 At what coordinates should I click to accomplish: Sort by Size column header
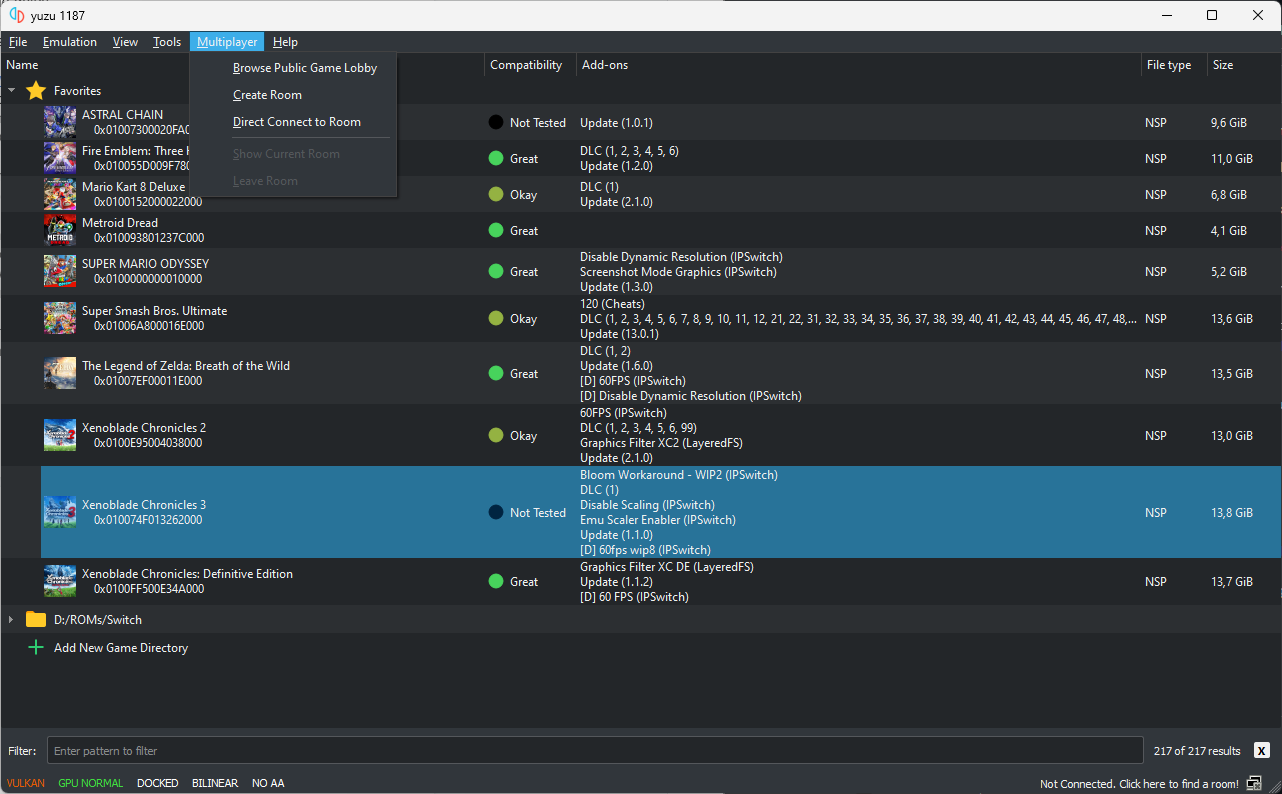coord(1244,65)
